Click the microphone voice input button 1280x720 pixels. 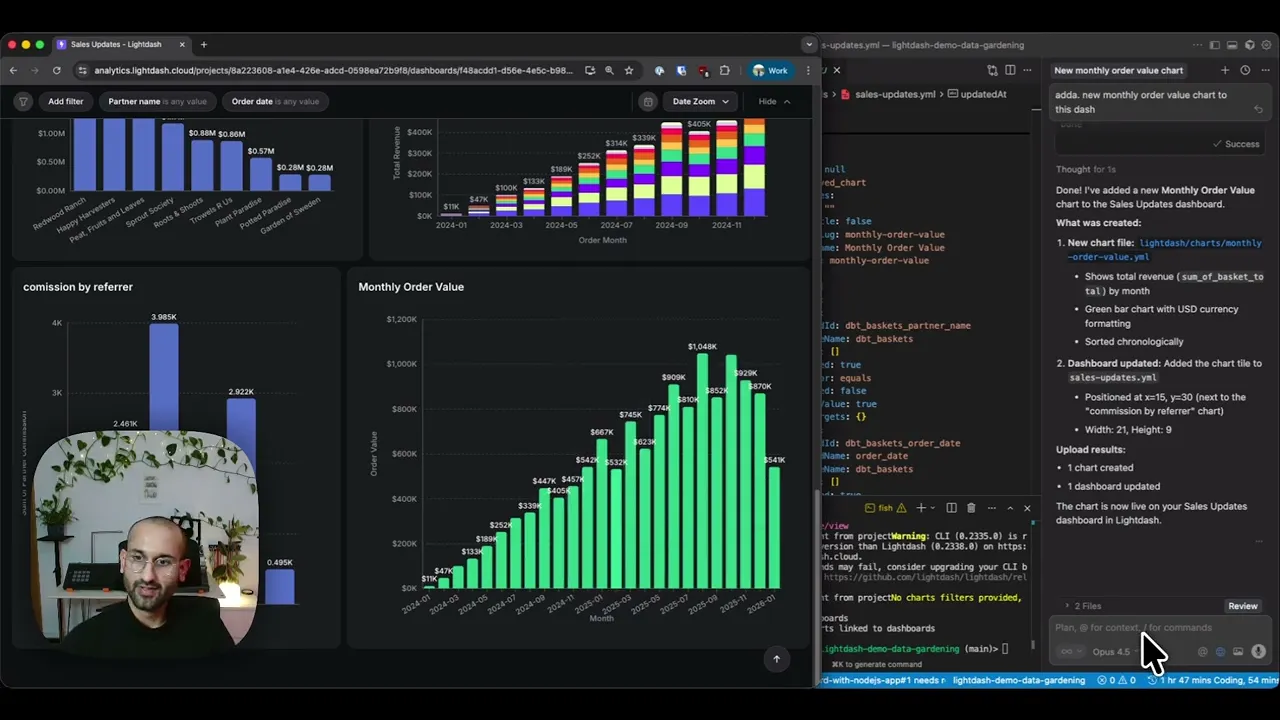coord(1258,652)
